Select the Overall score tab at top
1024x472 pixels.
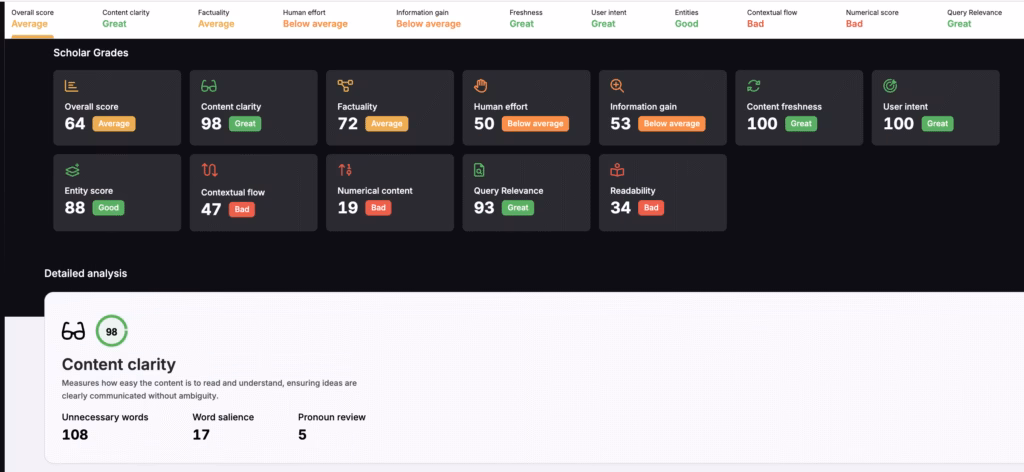(x=30, y=18)
